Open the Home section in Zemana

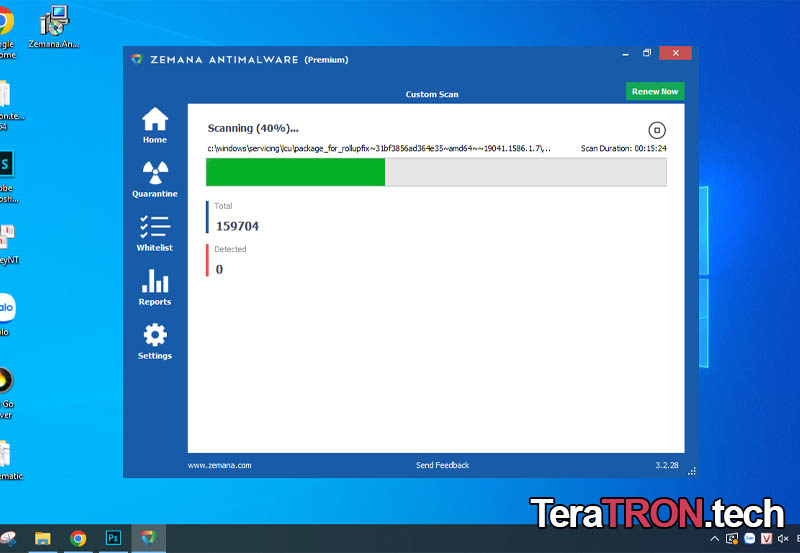(x=155, y=125)
